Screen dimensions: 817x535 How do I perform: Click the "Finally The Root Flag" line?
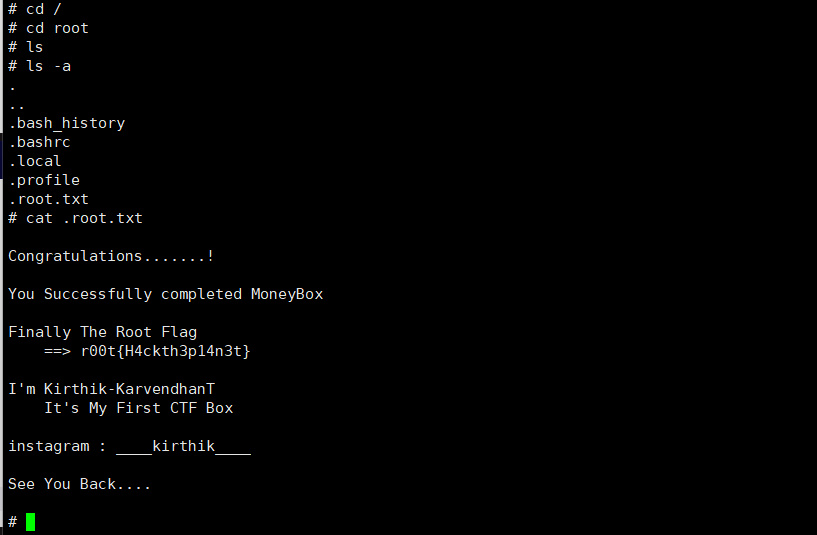click(x=103, y=332)
